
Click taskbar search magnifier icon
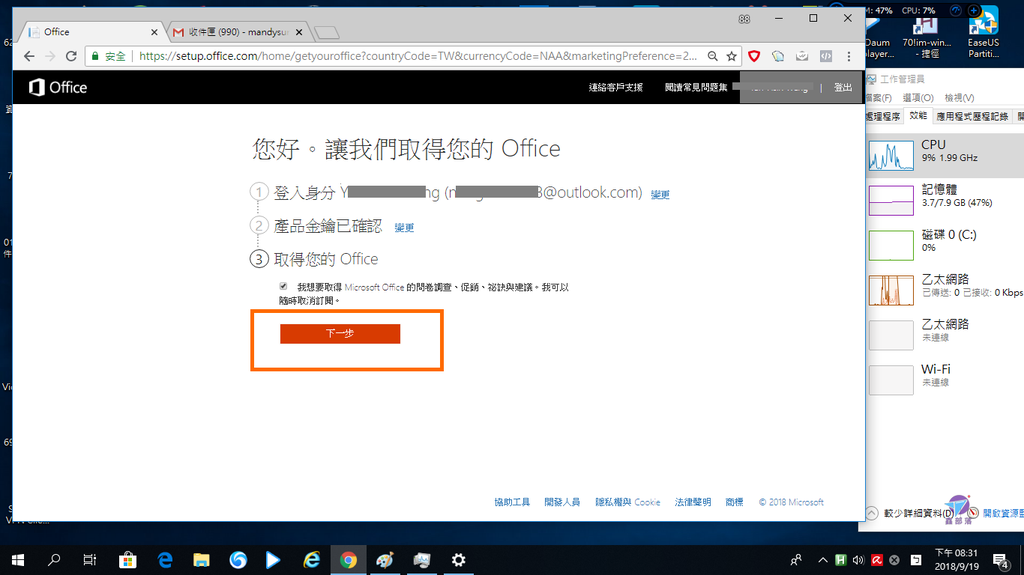pos(54,560)
